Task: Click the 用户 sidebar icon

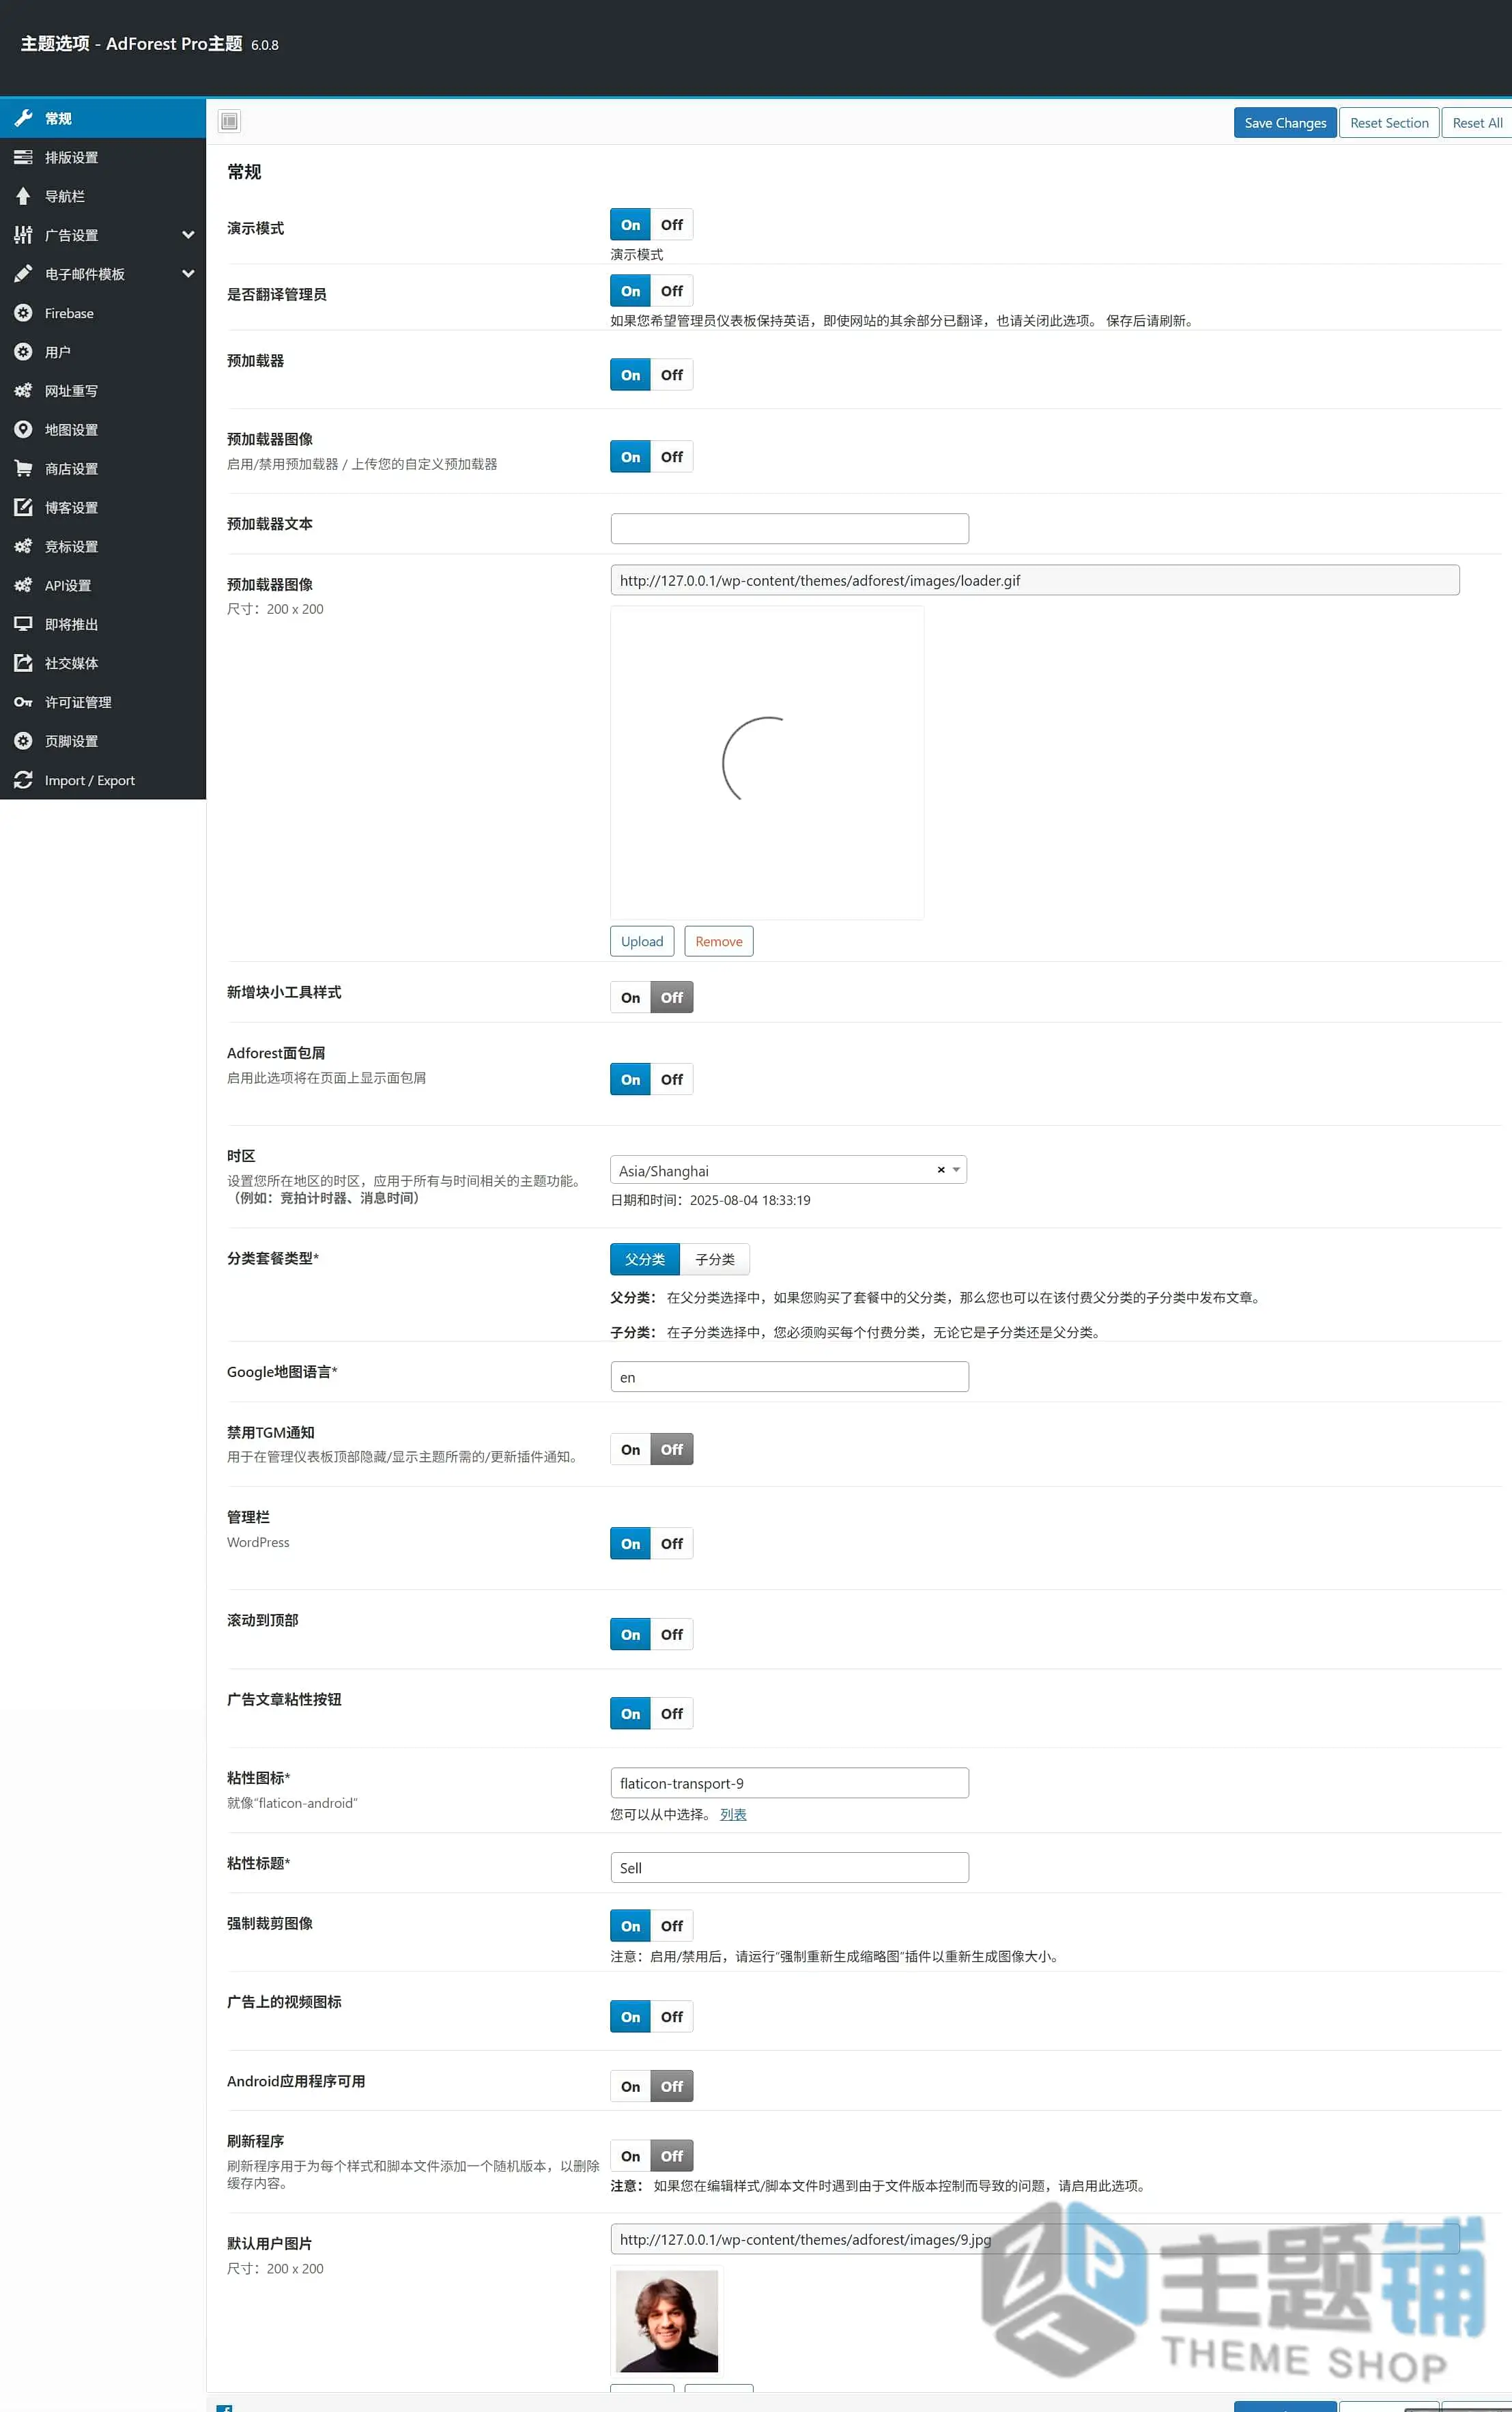Action: point(23,352)
